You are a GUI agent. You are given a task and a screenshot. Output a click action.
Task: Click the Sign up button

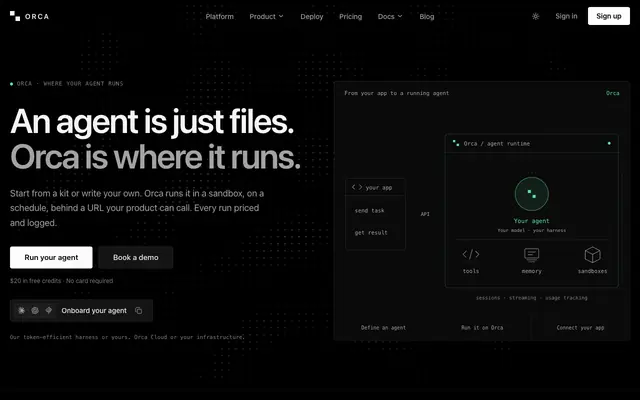coord(609,16)
